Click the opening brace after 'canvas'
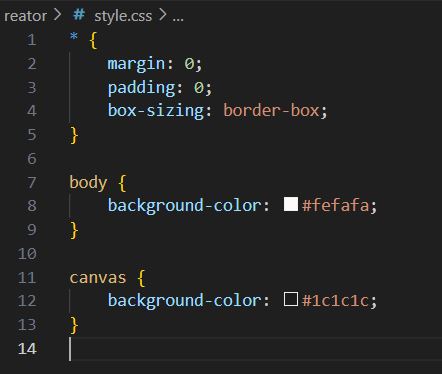Screen dimensions: 442x374 tap(141, 278)
